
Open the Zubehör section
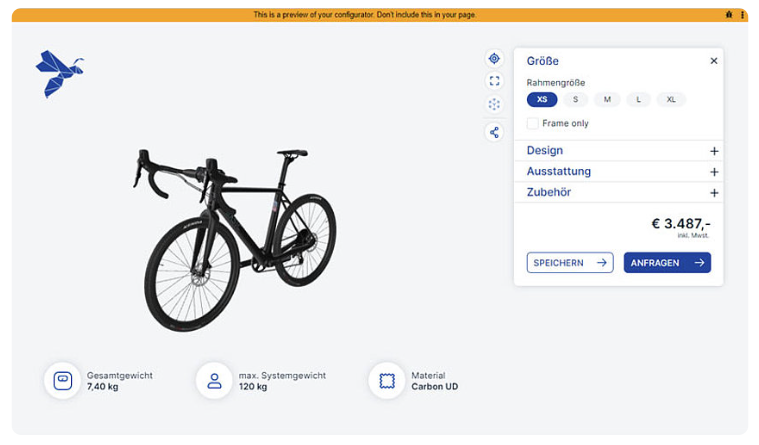(x=714, y=193)
